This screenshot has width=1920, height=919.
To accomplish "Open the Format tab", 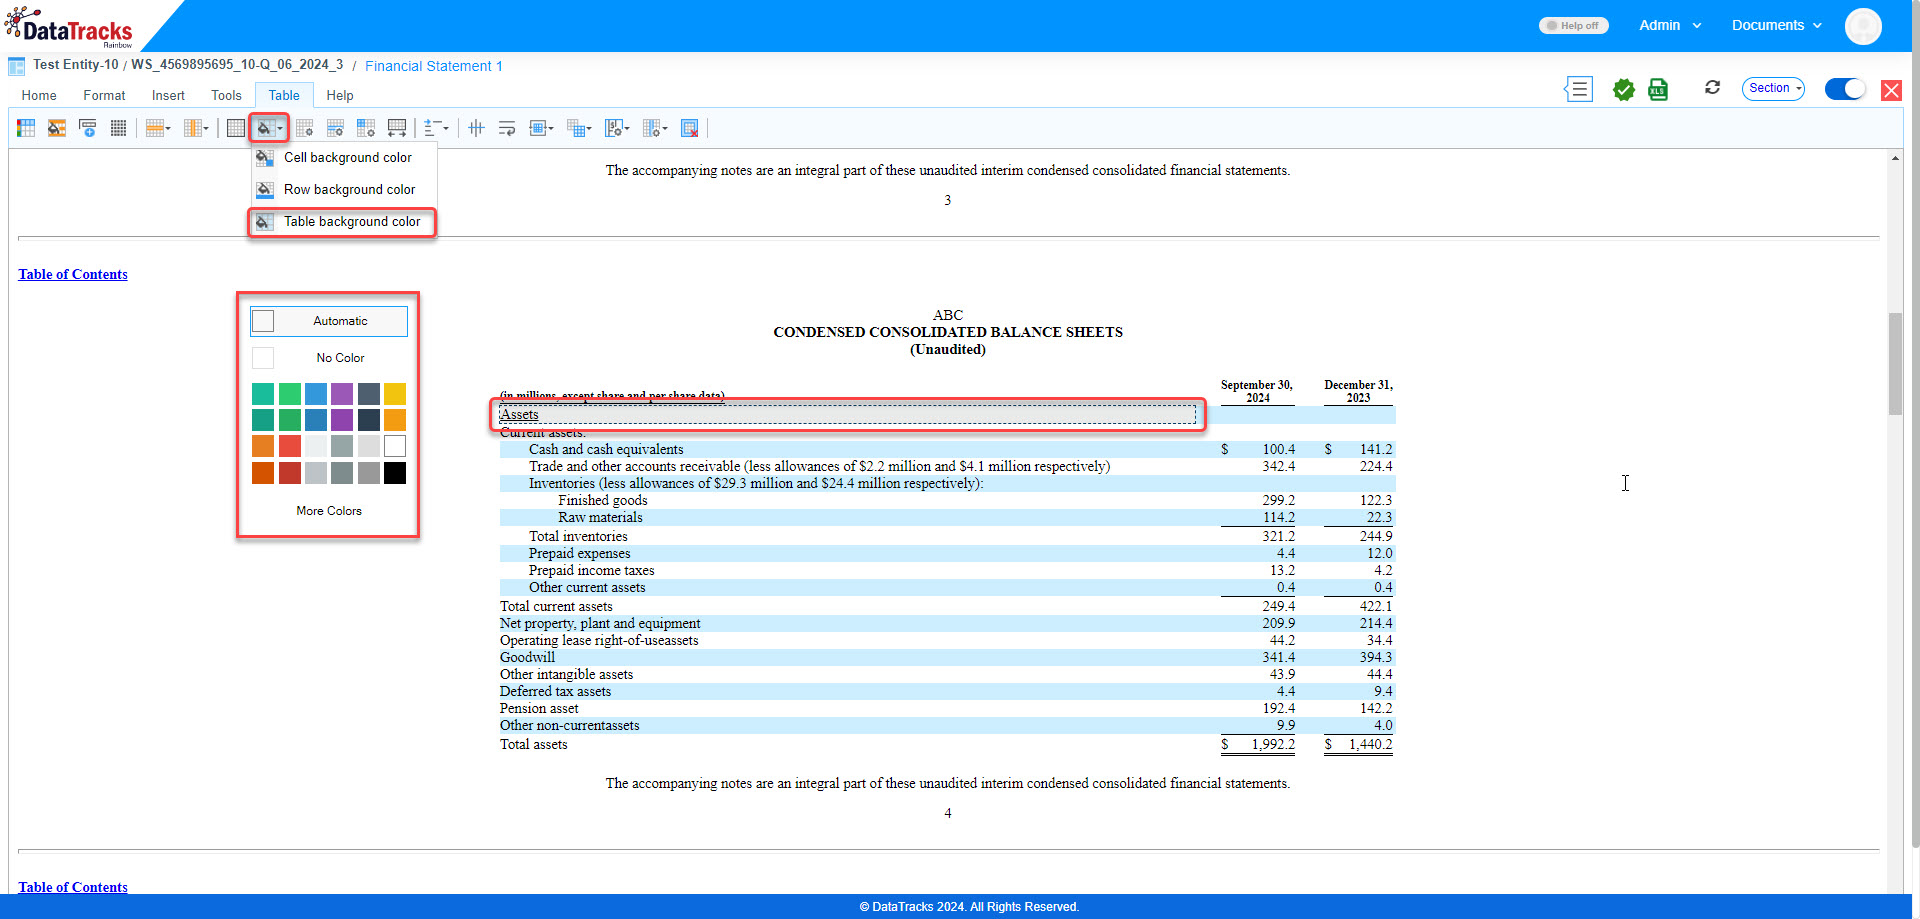I will coord(104,96).
